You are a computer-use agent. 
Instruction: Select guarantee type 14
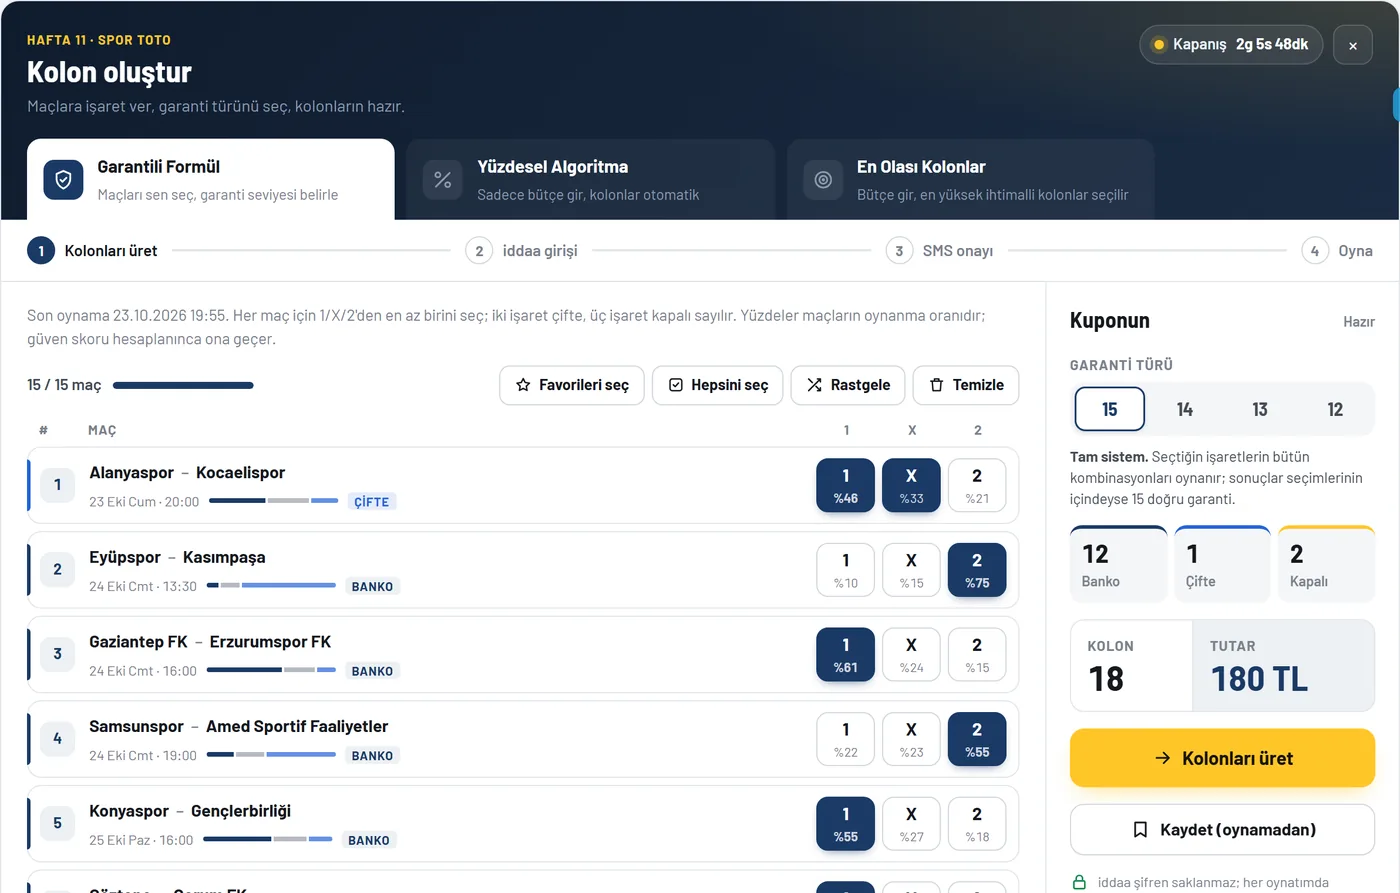[1185, 409]
